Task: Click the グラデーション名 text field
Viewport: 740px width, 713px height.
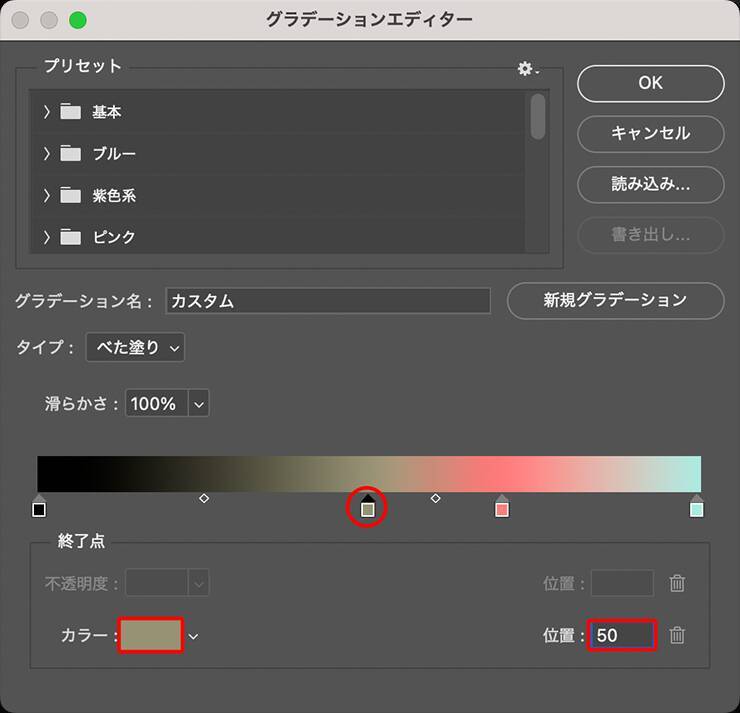Action: pyautogui.click(x=328, y=301)
